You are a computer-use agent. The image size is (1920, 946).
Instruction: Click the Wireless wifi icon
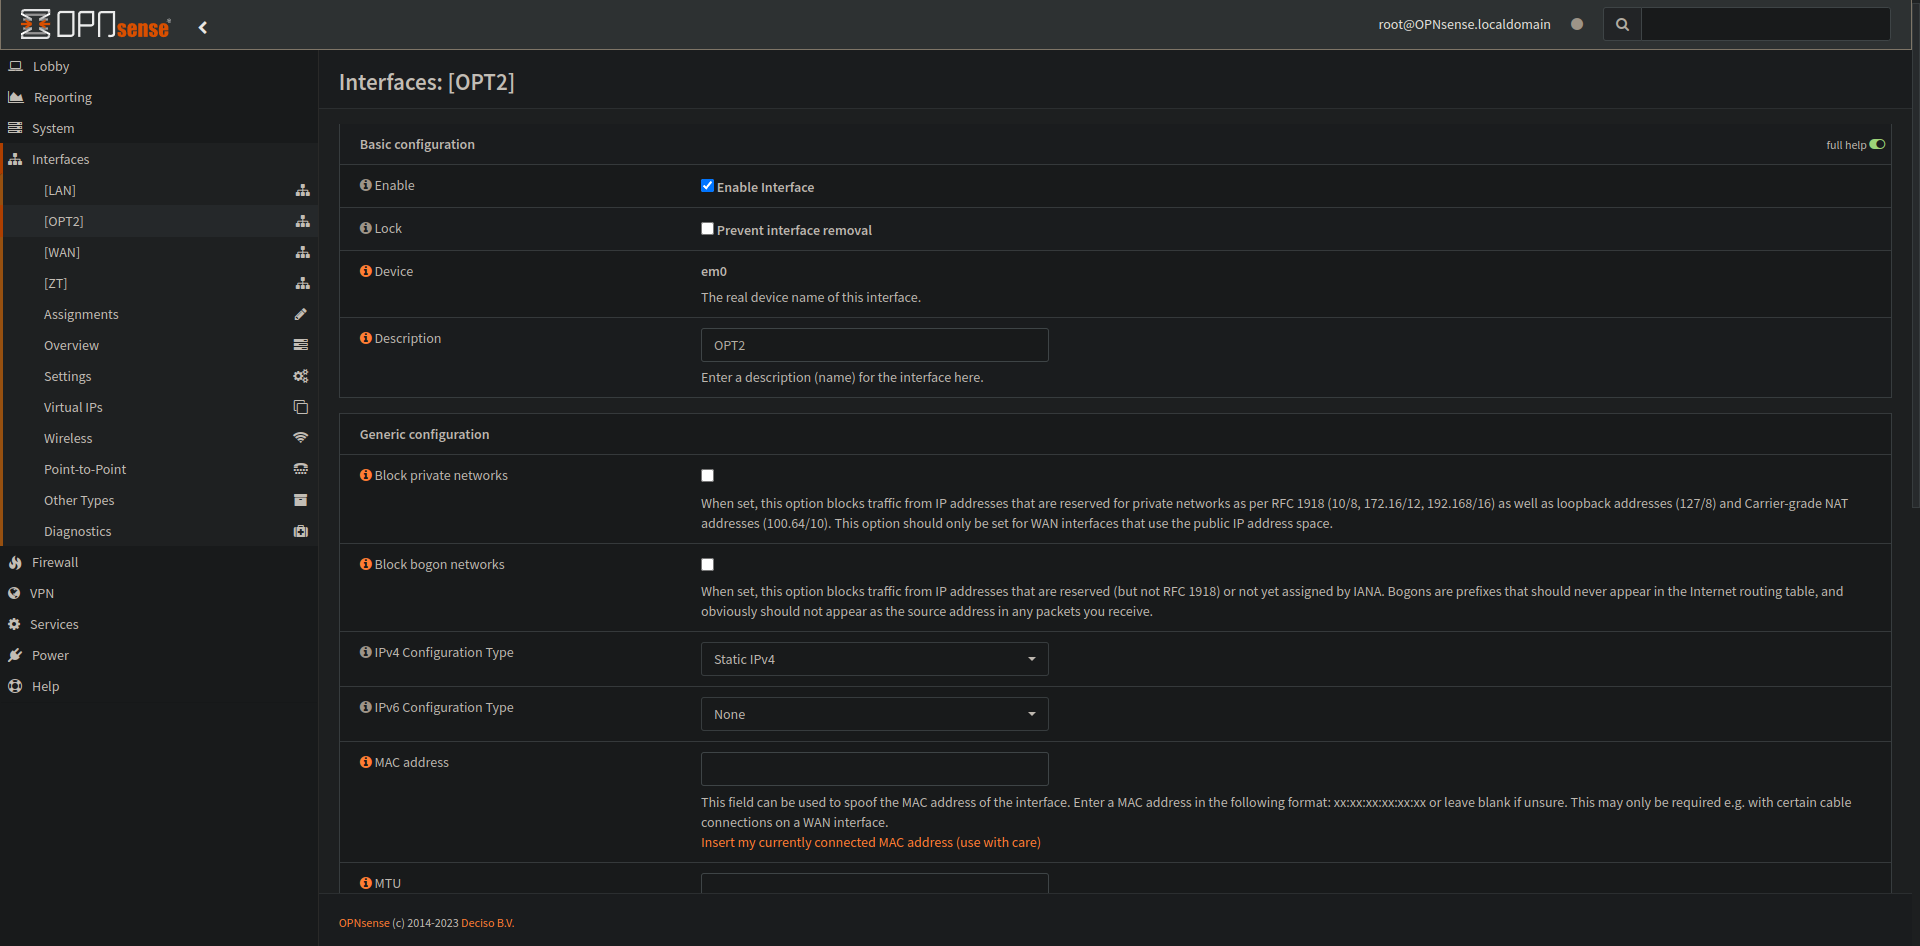301,438
